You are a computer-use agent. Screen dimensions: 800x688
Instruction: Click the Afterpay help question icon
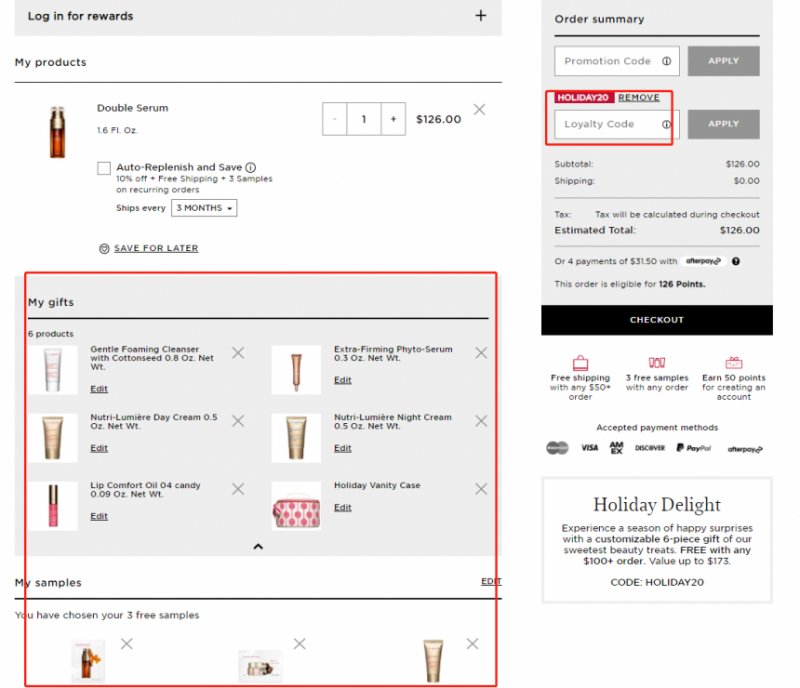[736, 261]
